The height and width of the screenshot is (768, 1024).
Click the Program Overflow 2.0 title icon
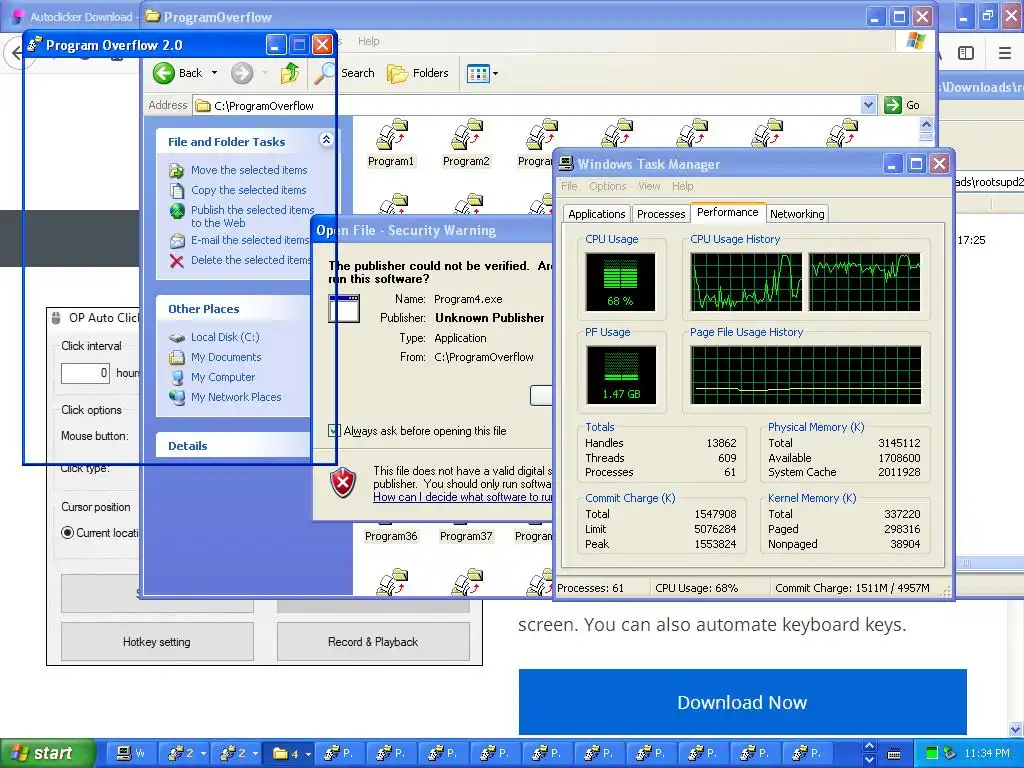[x=35, y=45]
